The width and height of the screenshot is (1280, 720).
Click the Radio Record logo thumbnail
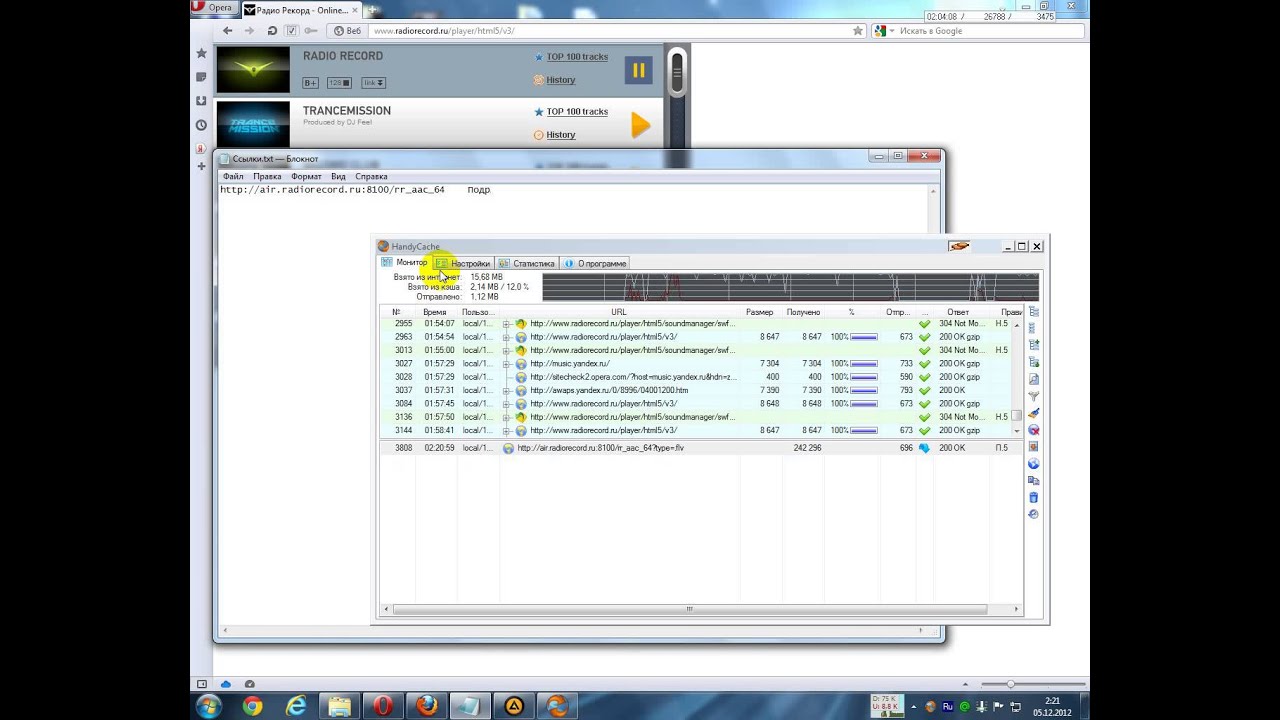tap(253, 70)
